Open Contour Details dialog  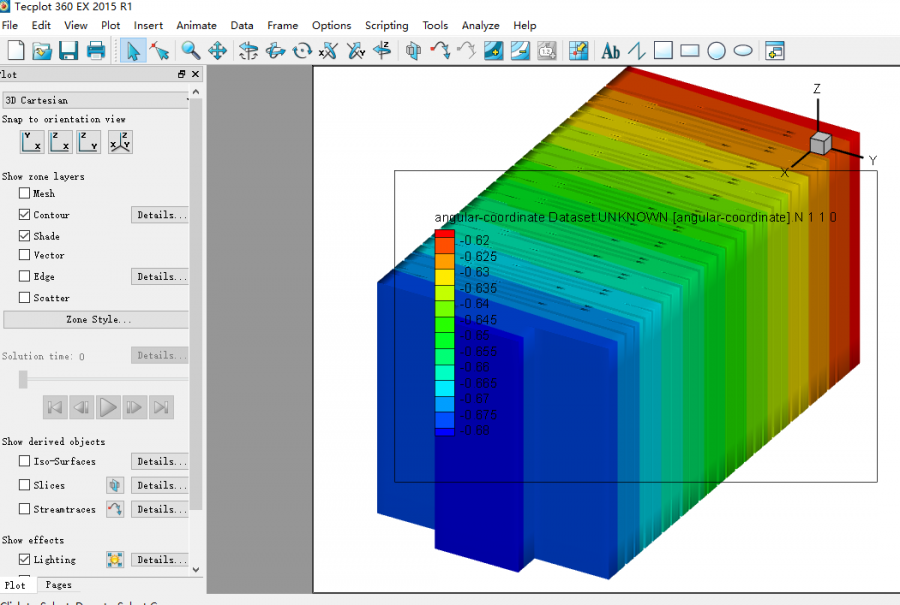[159, 215]
